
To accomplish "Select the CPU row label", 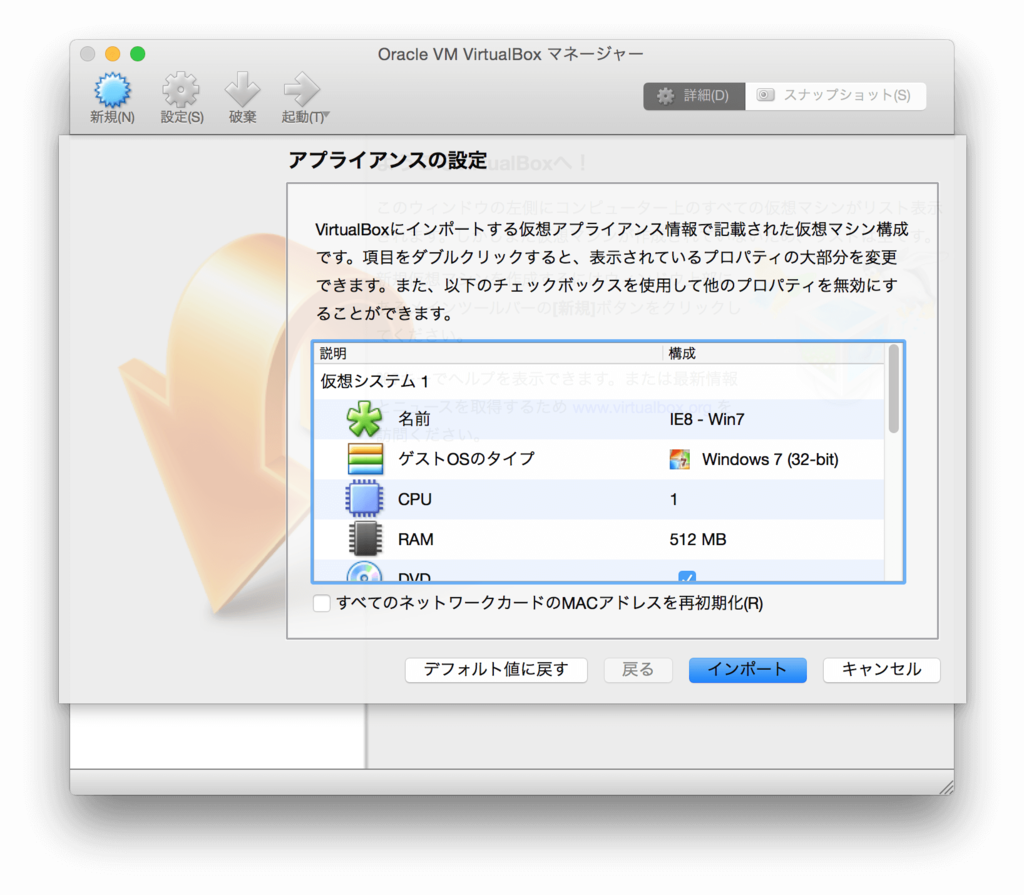I will pyautogui.click(x=415, y=499).
